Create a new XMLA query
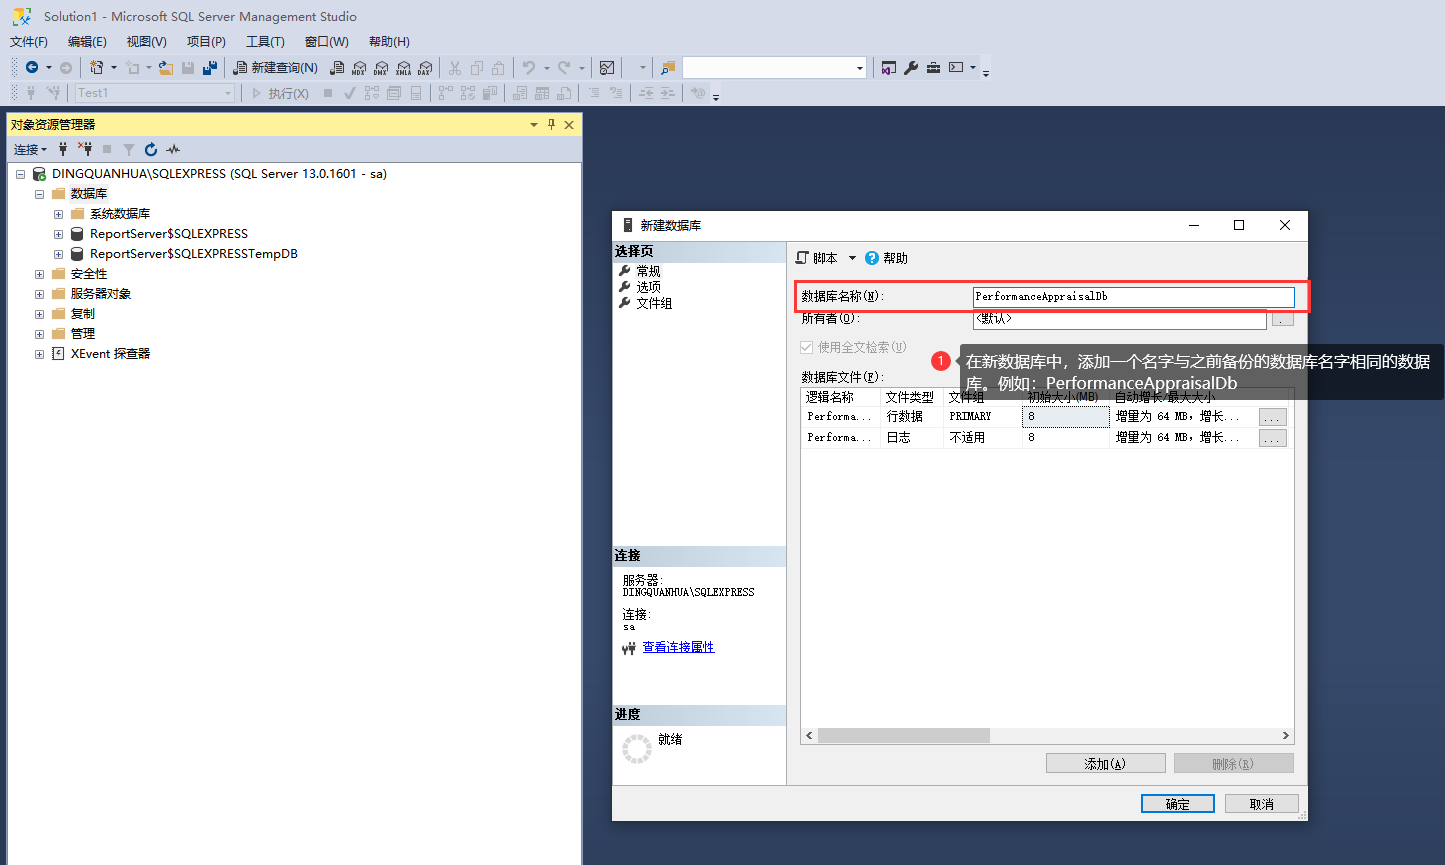Viewport: 1445px width, 865px height. coord(403,68)
